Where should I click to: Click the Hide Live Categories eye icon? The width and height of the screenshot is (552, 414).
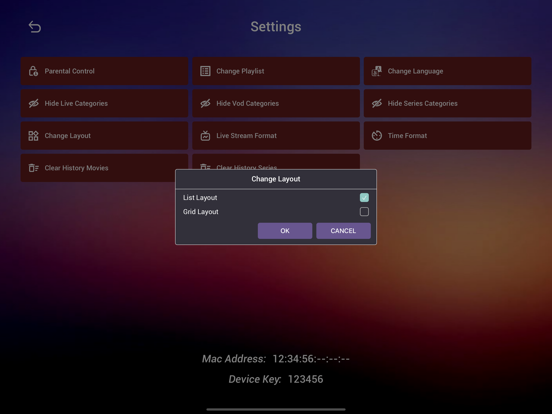coord(33,104)
